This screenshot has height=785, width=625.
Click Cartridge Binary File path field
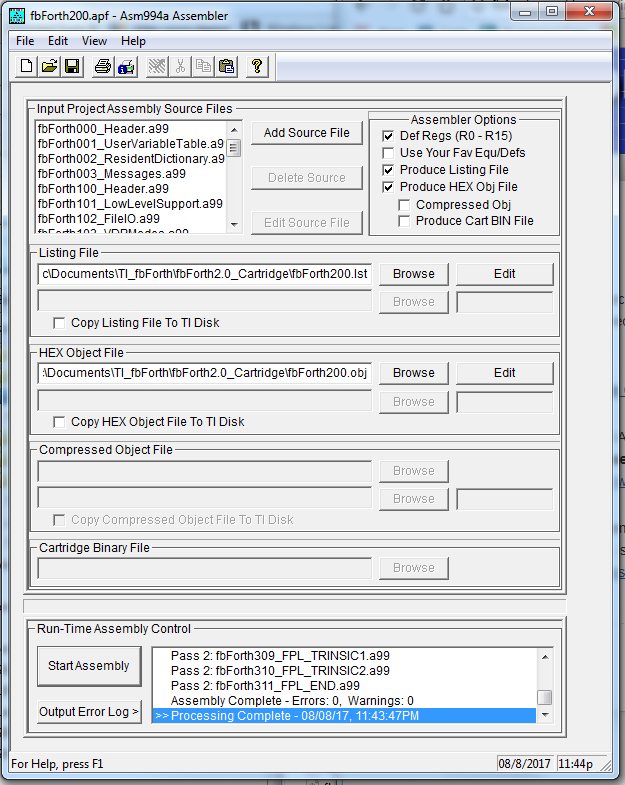(x=205, y=568)
